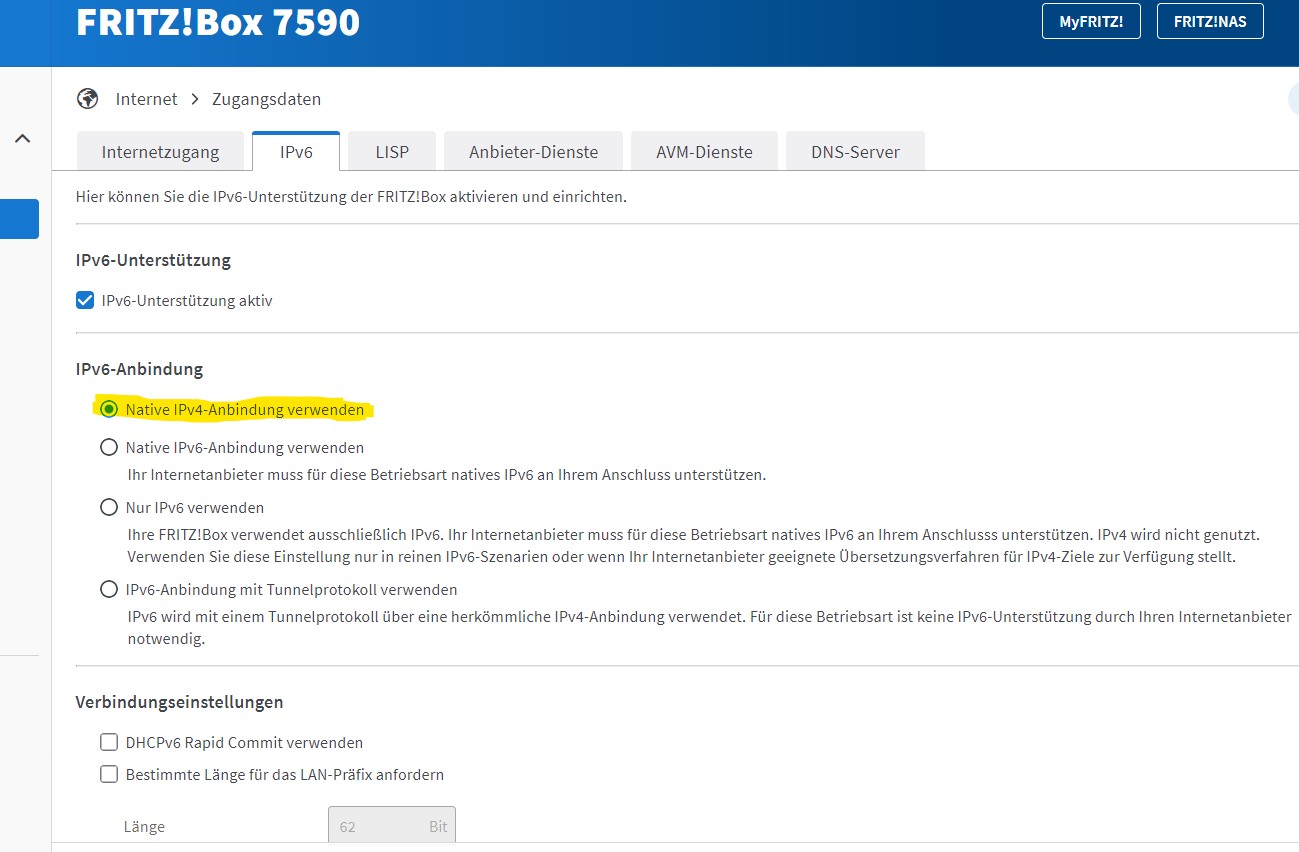Click the globe icon beside Internet breadcrumb

coord(88,99)
